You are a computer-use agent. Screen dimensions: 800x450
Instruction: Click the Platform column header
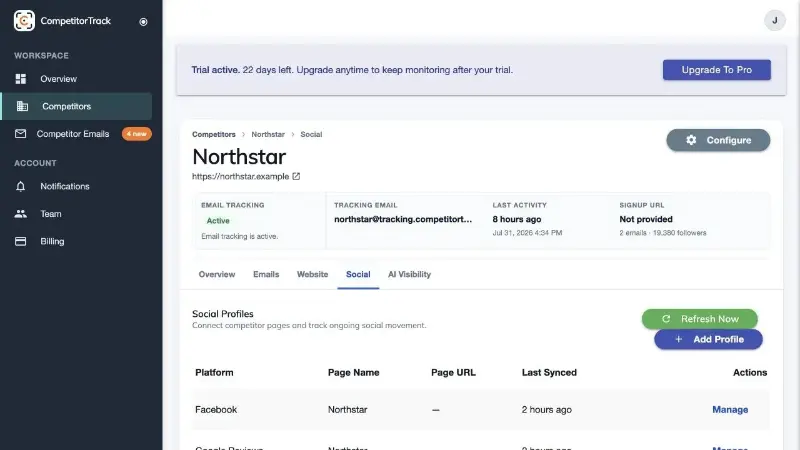pyautogui.click(x=214, y=372)
